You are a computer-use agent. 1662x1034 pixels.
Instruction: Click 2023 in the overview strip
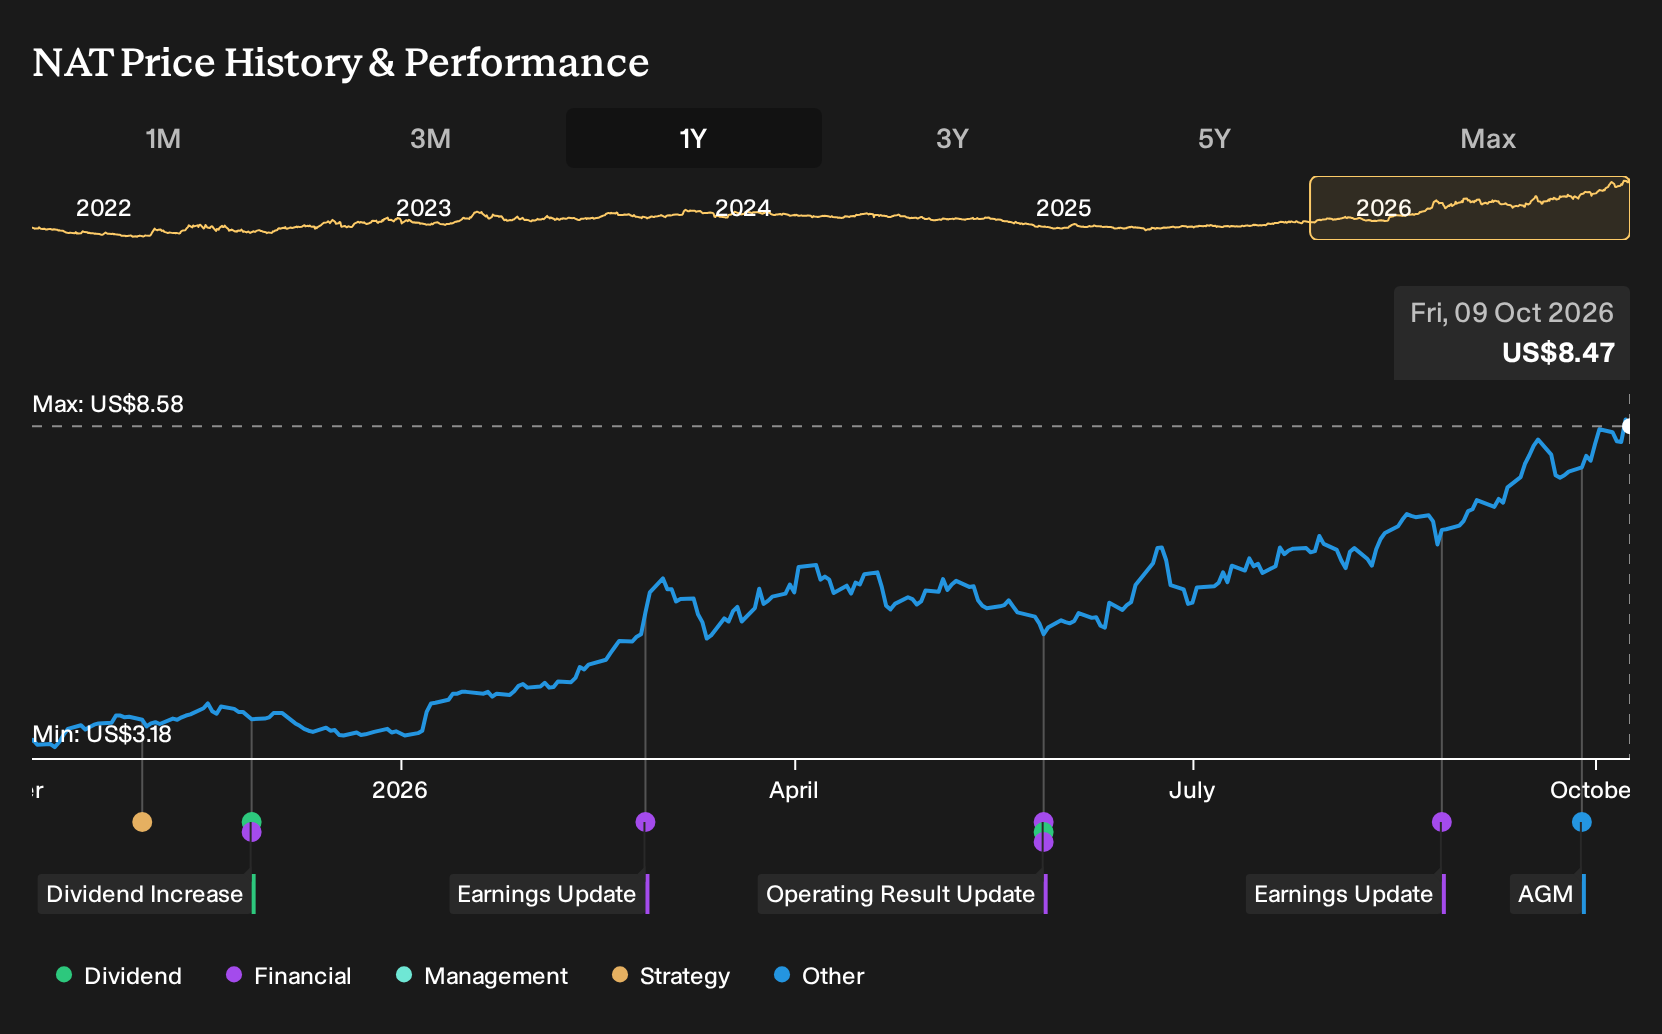(x=424, y=208)
